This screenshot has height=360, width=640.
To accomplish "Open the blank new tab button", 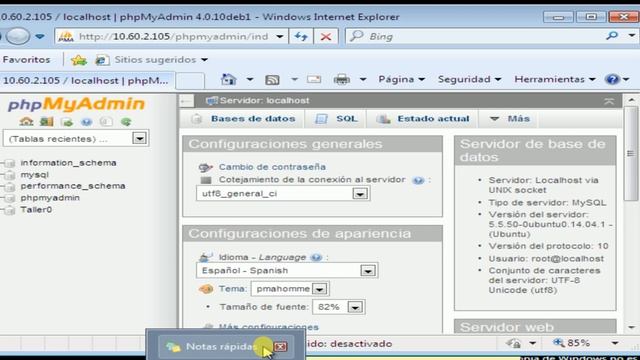I will (190, 80).
